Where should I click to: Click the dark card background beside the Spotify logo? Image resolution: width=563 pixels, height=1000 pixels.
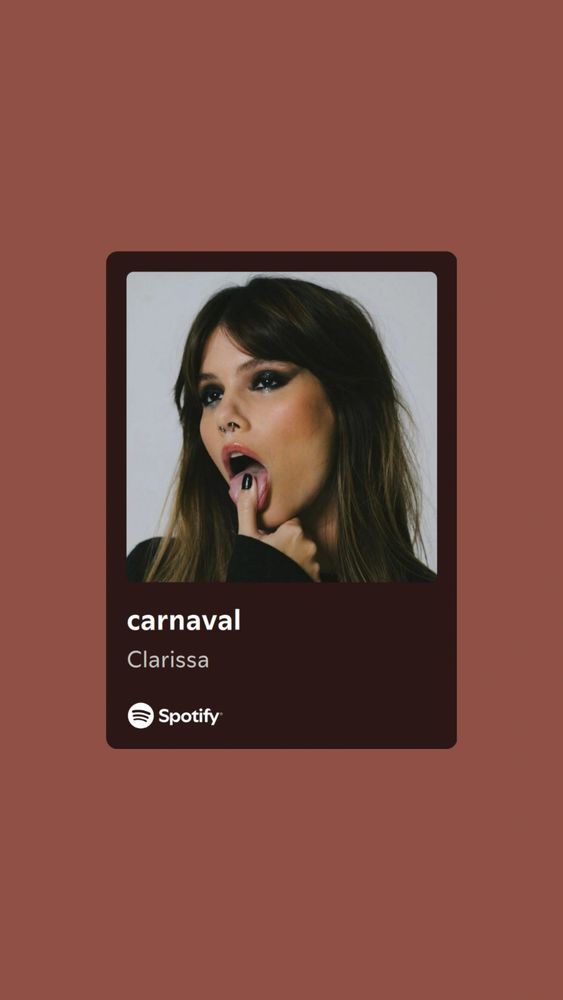338,716
